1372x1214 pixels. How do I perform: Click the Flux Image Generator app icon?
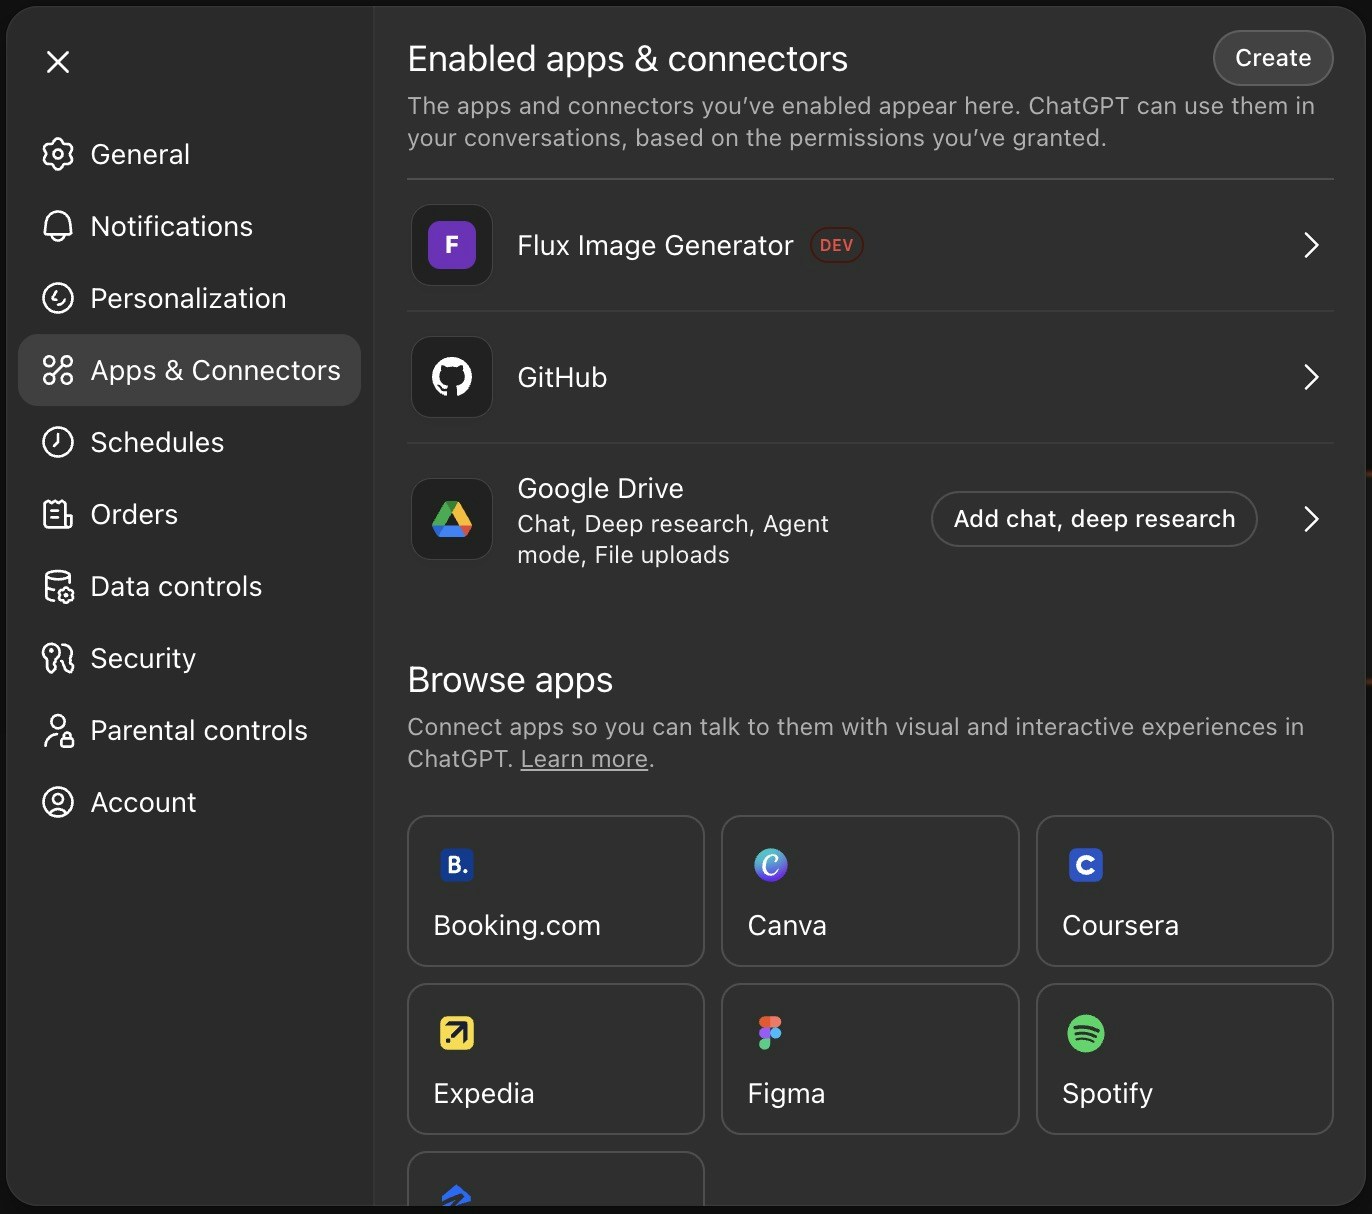(451, 245)
